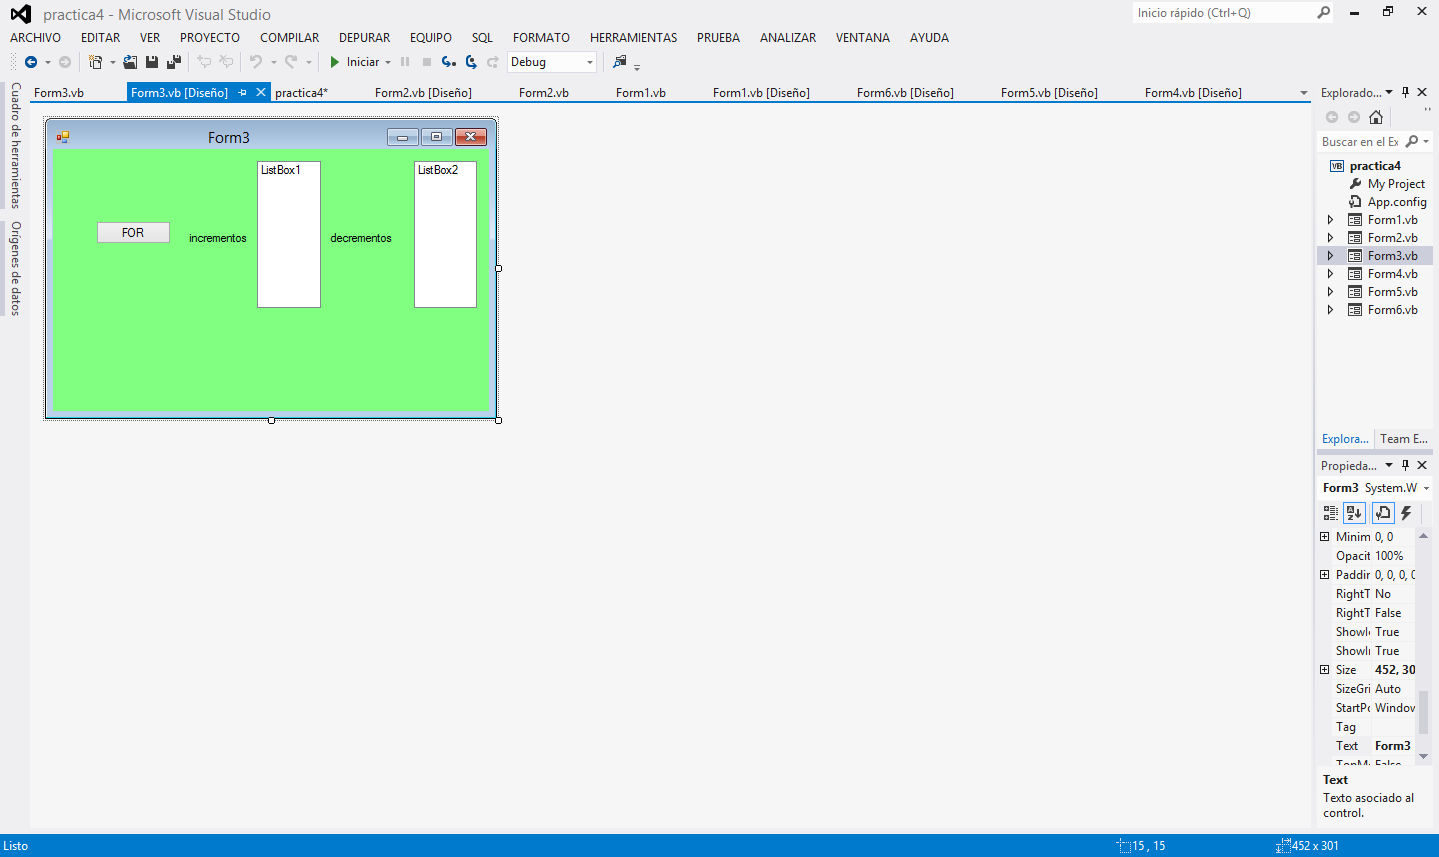Screen dimensions: 1439x857
Task: Open Events view with the lightning bolt icon
Action: pyautogui.click(x=1406, y=512)
